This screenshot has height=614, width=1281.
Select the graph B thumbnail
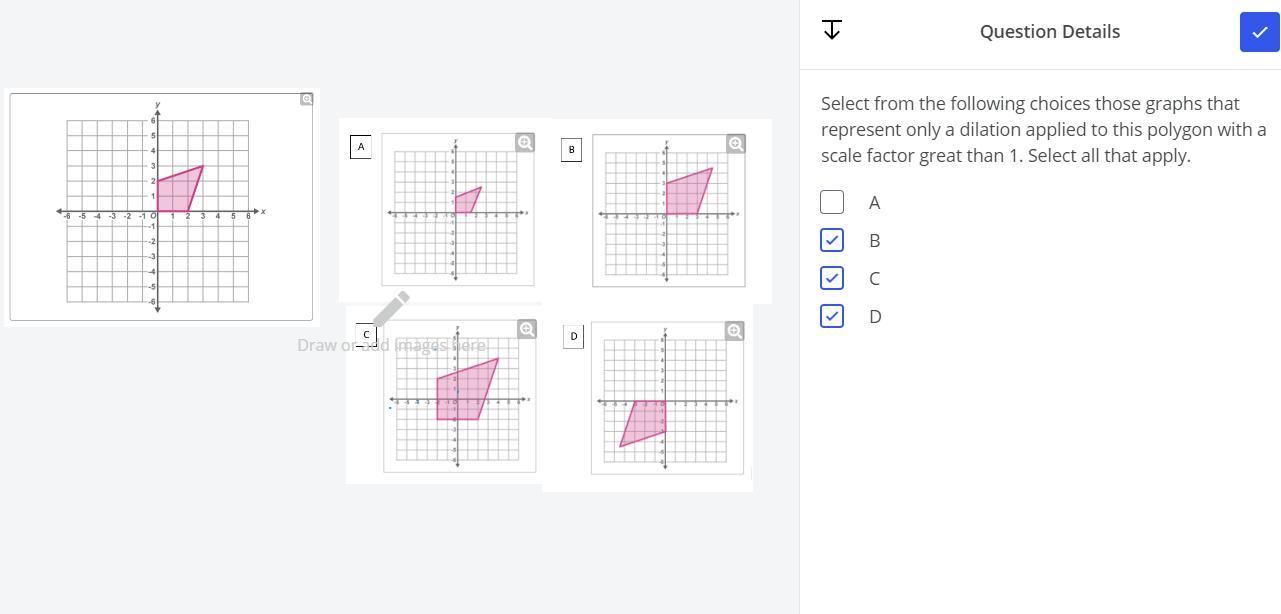668,211
